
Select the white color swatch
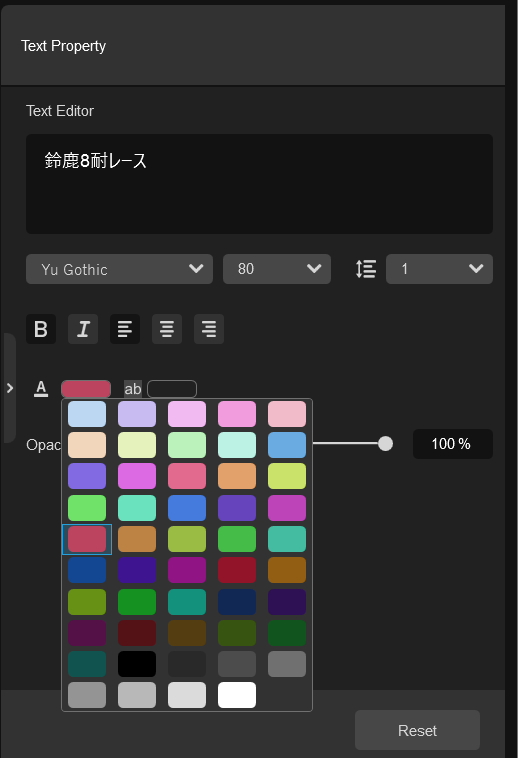(x=237, y=695)
